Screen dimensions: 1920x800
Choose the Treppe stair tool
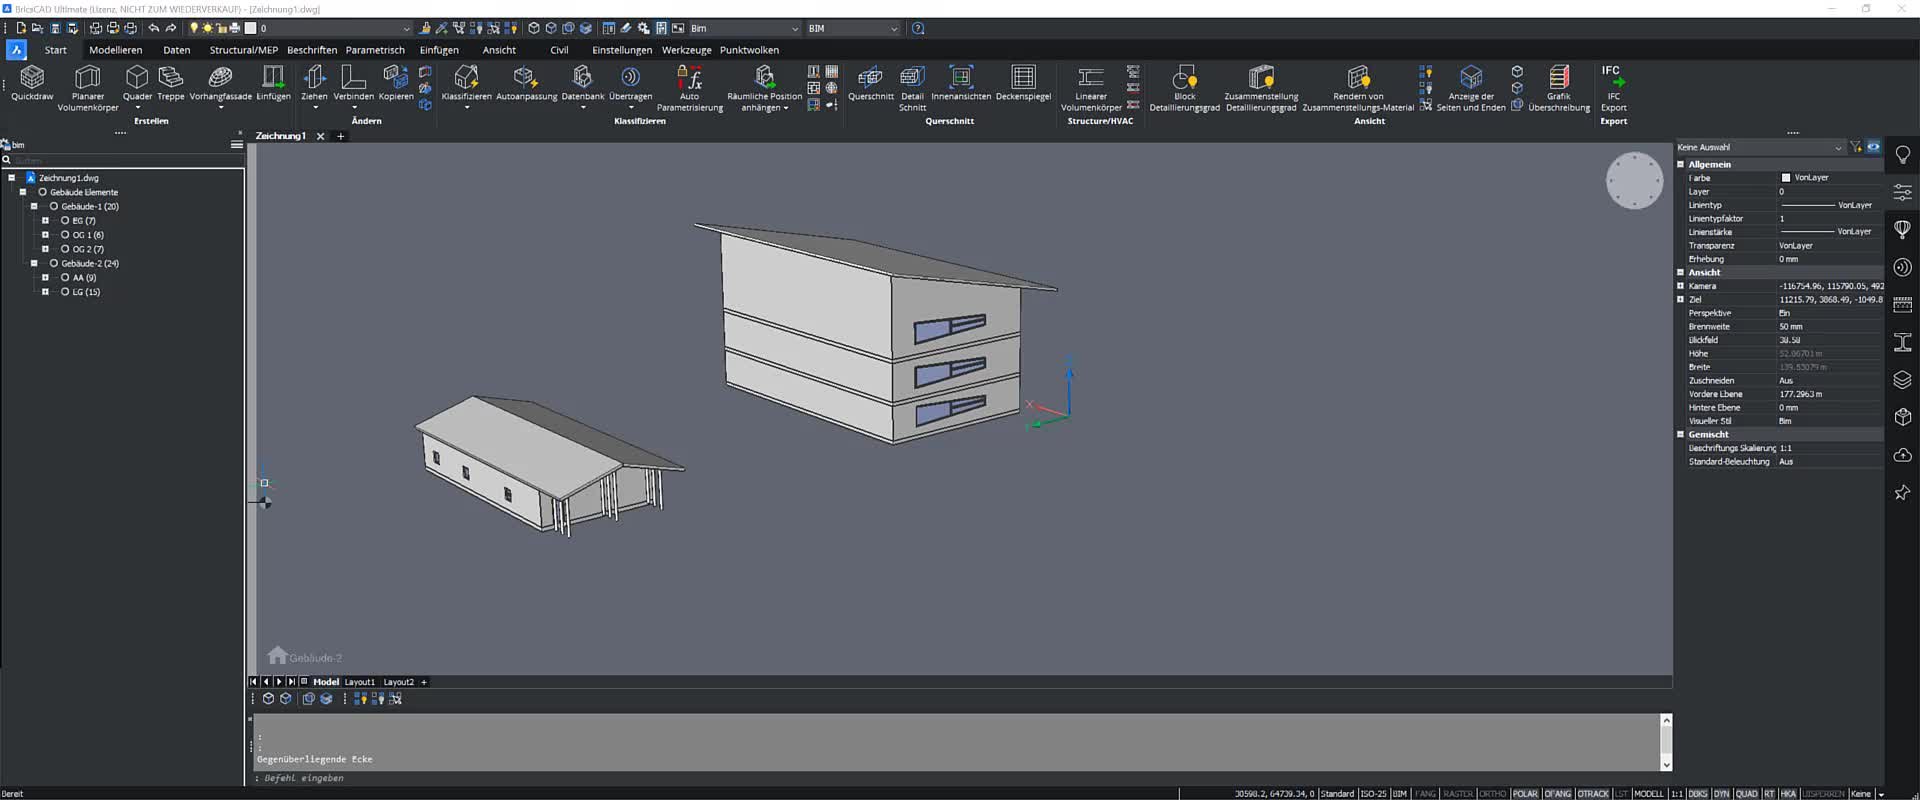click(171, 84)
